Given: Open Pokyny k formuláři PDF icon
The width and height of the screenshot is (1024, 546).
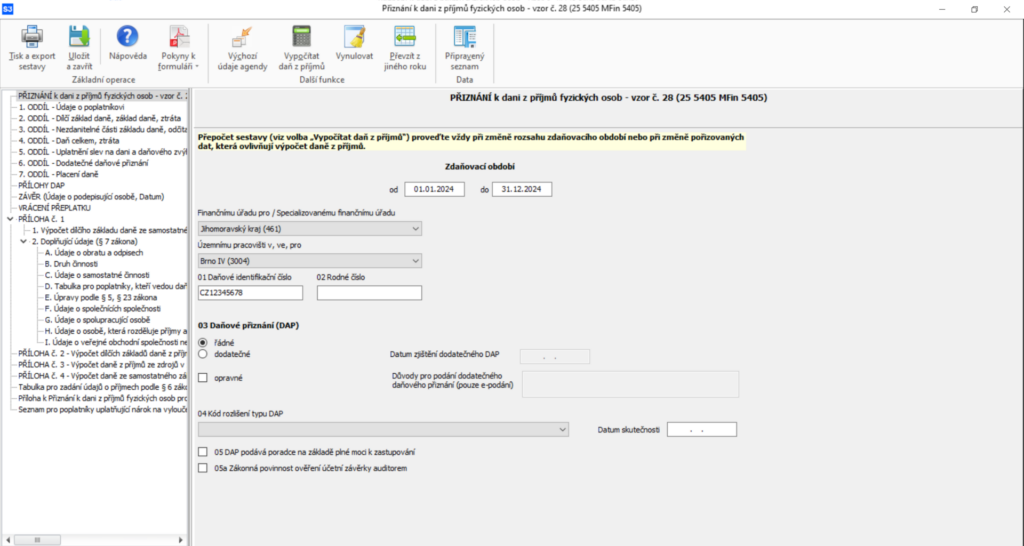Looking at the screenshot, I should (179, 39).
